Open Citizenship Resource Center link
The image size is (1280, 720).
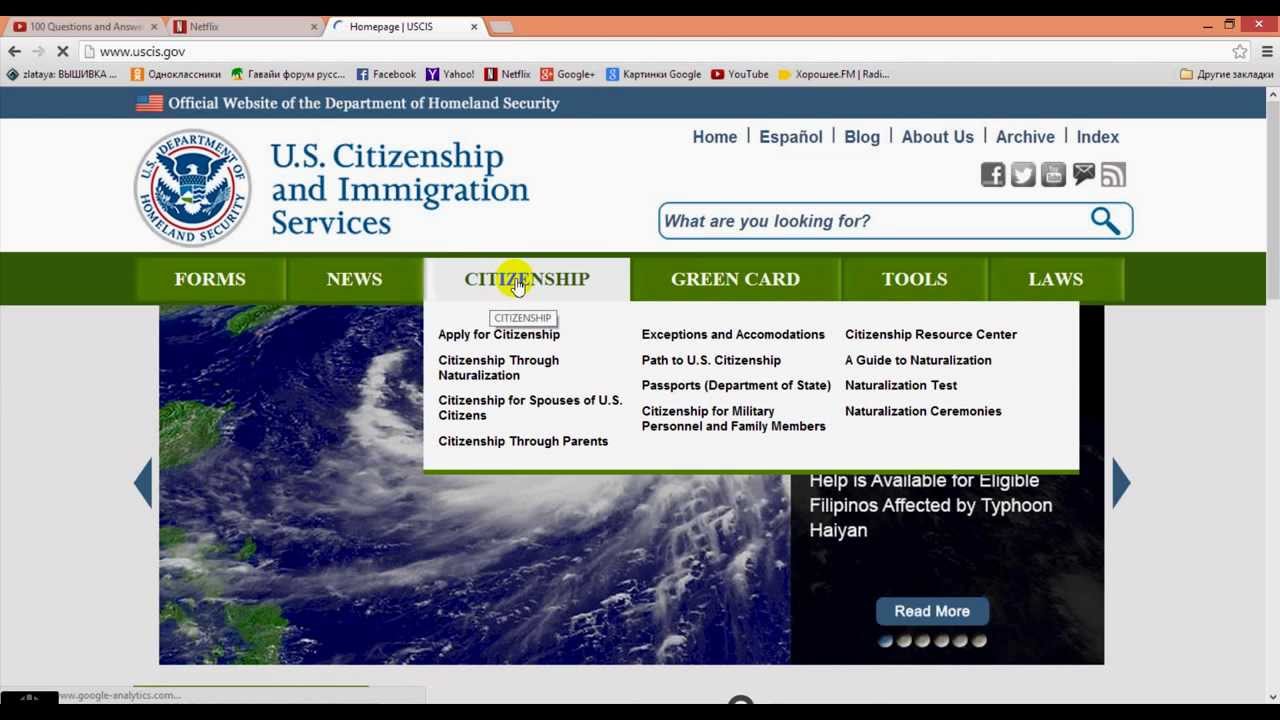pos(931,335)
